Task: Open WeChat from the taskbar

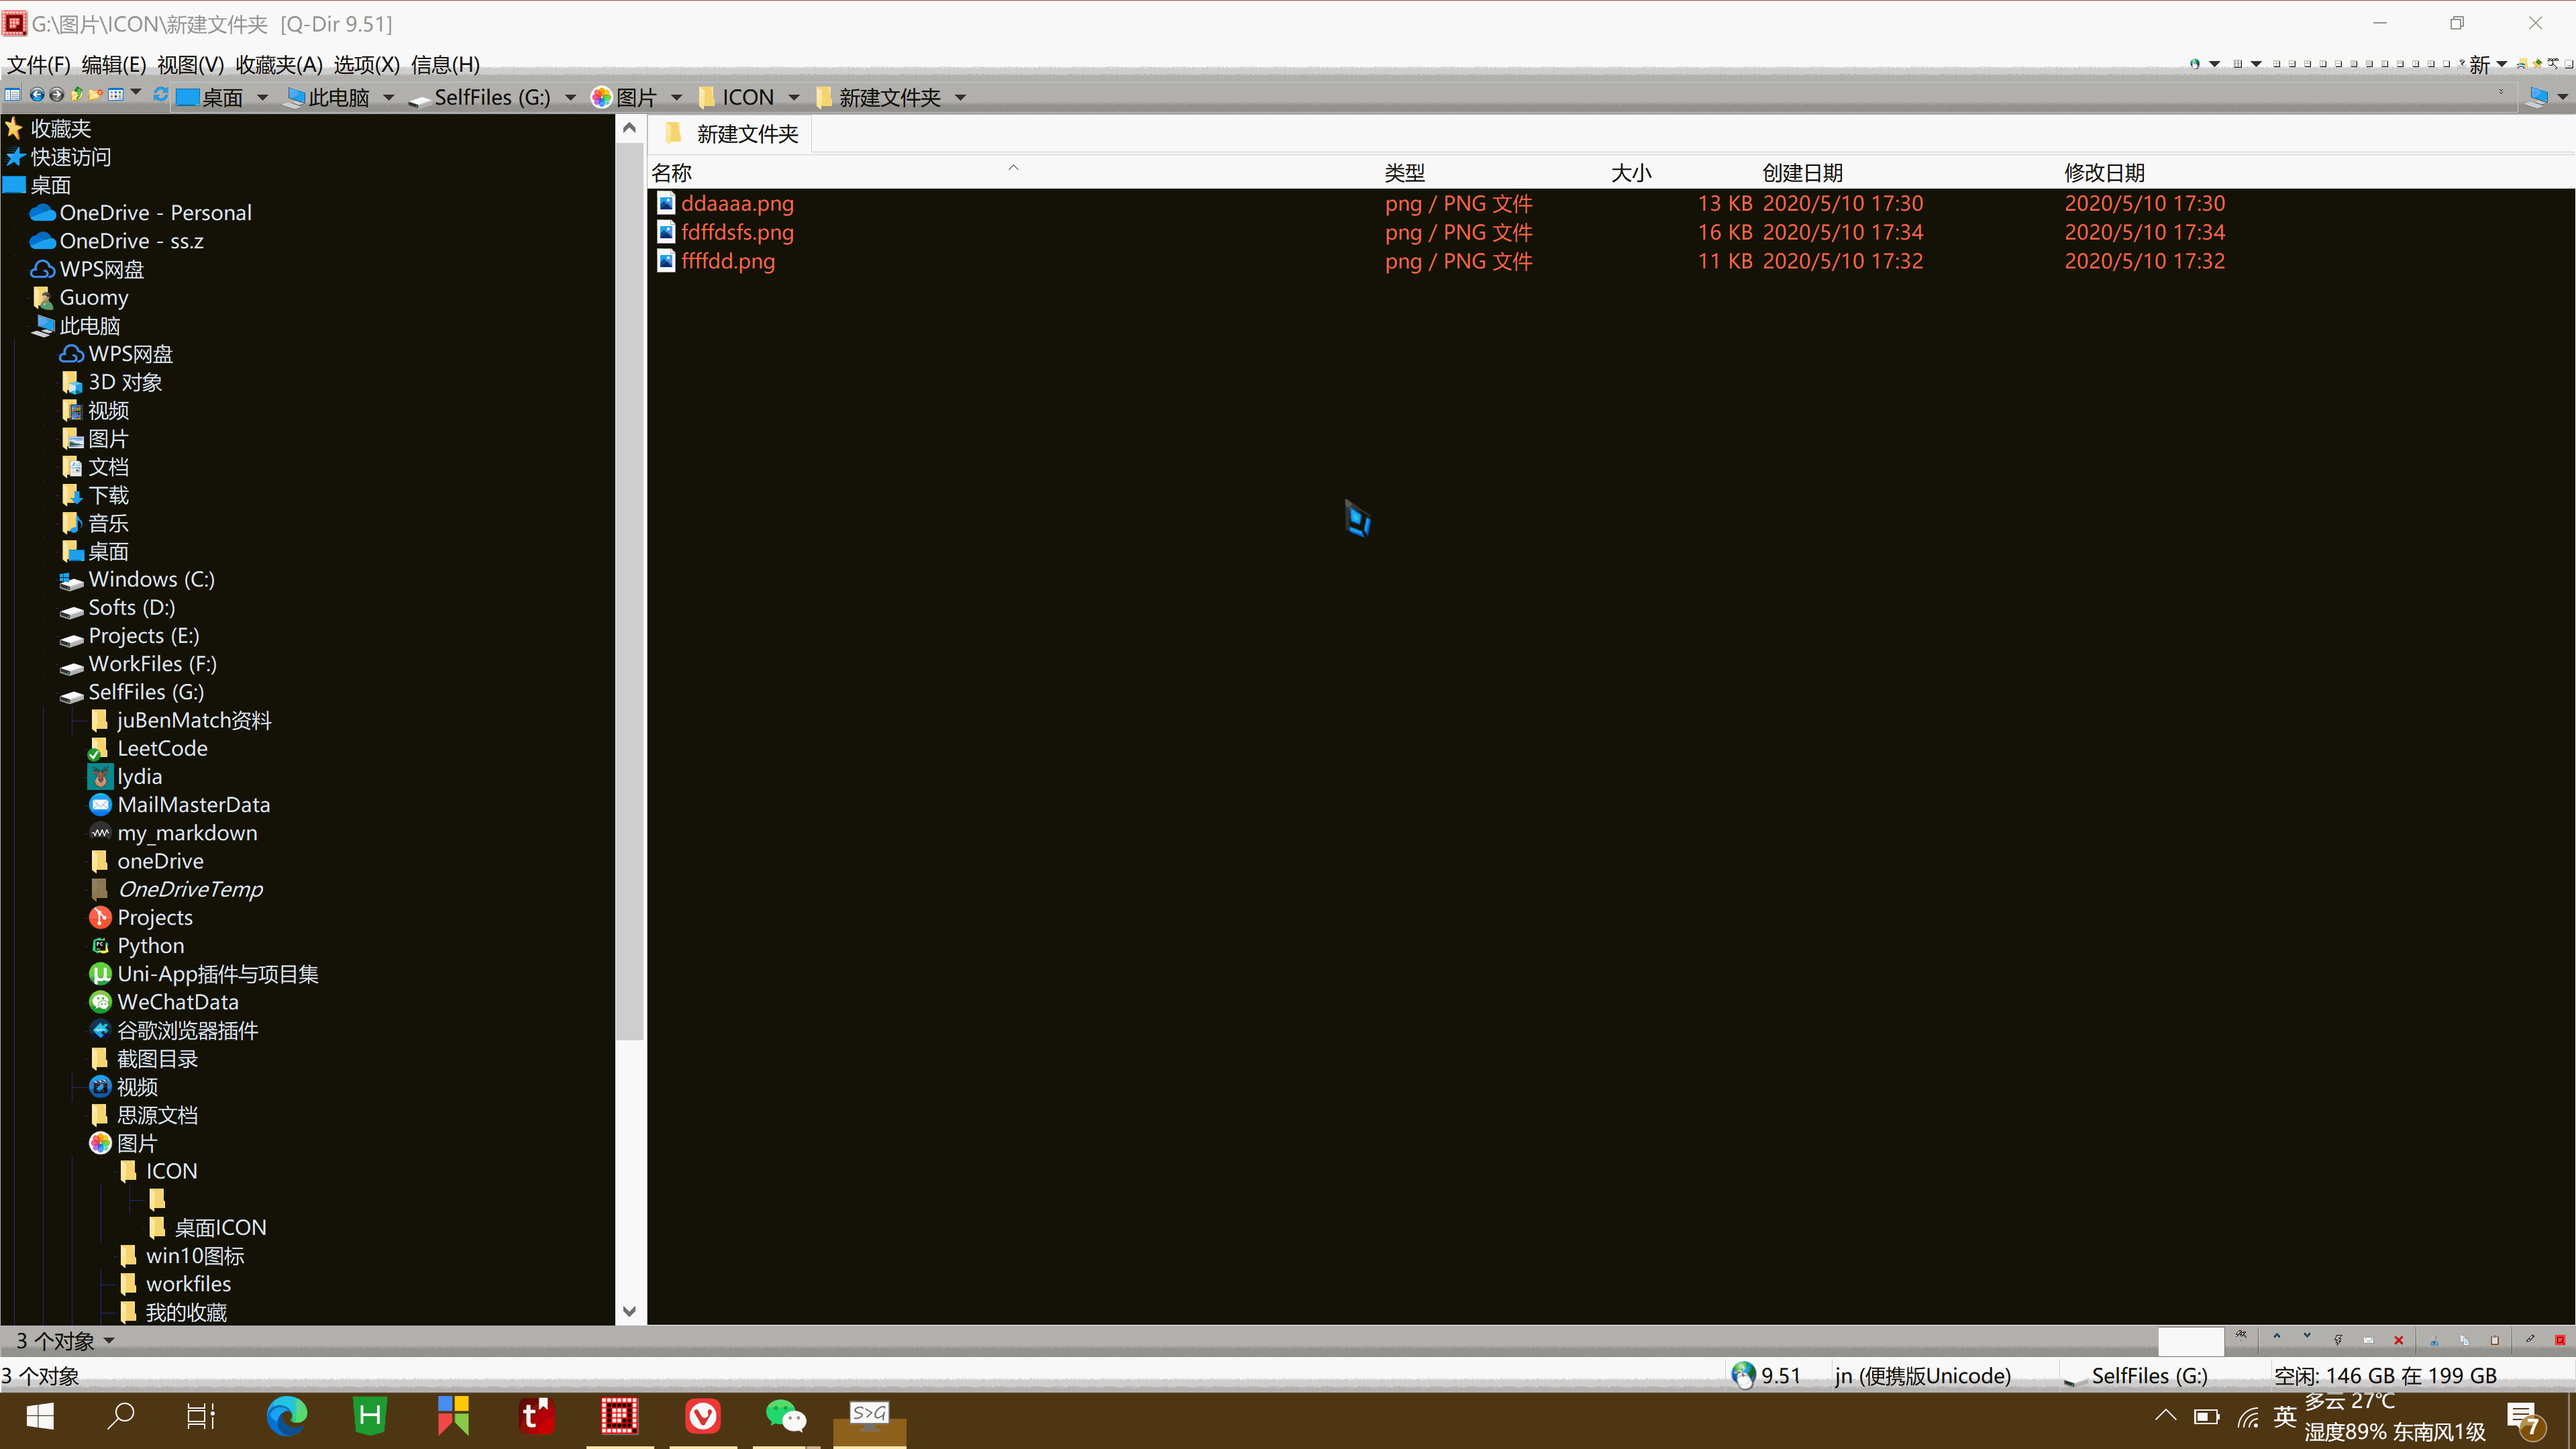Action: [x=785, y=1416]
